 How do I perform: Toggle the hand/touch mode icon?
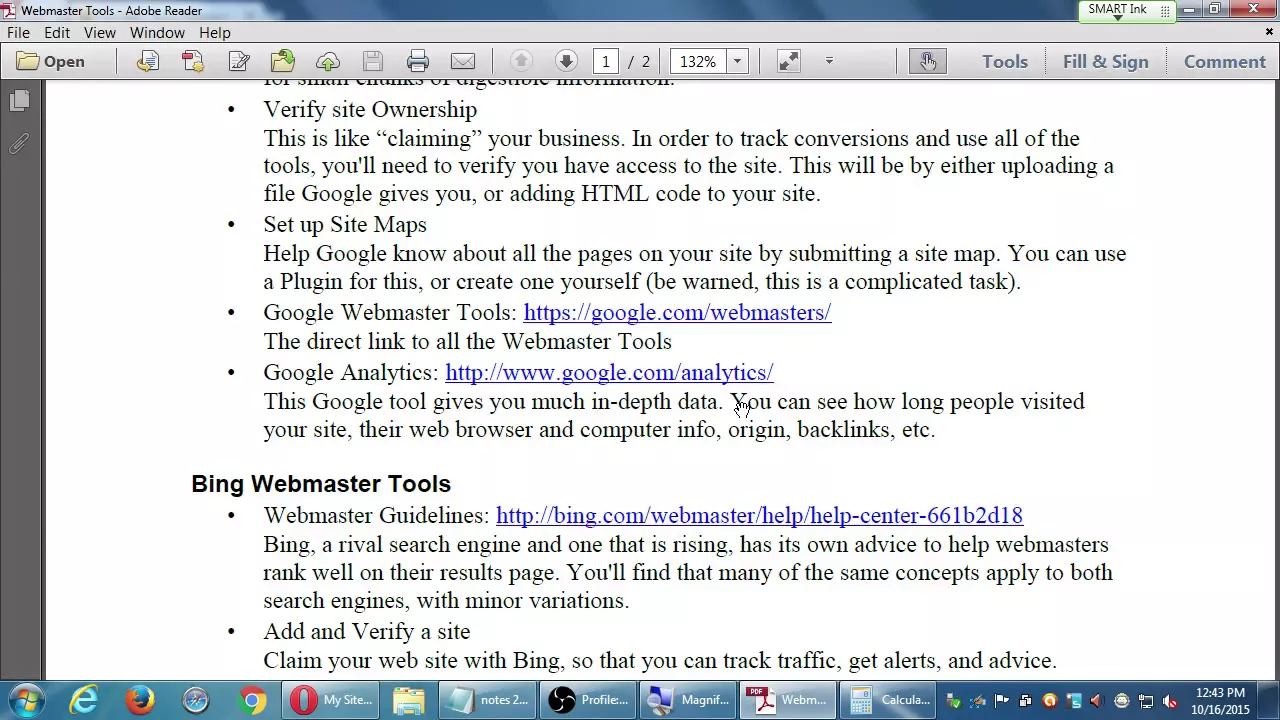(928, 62)
